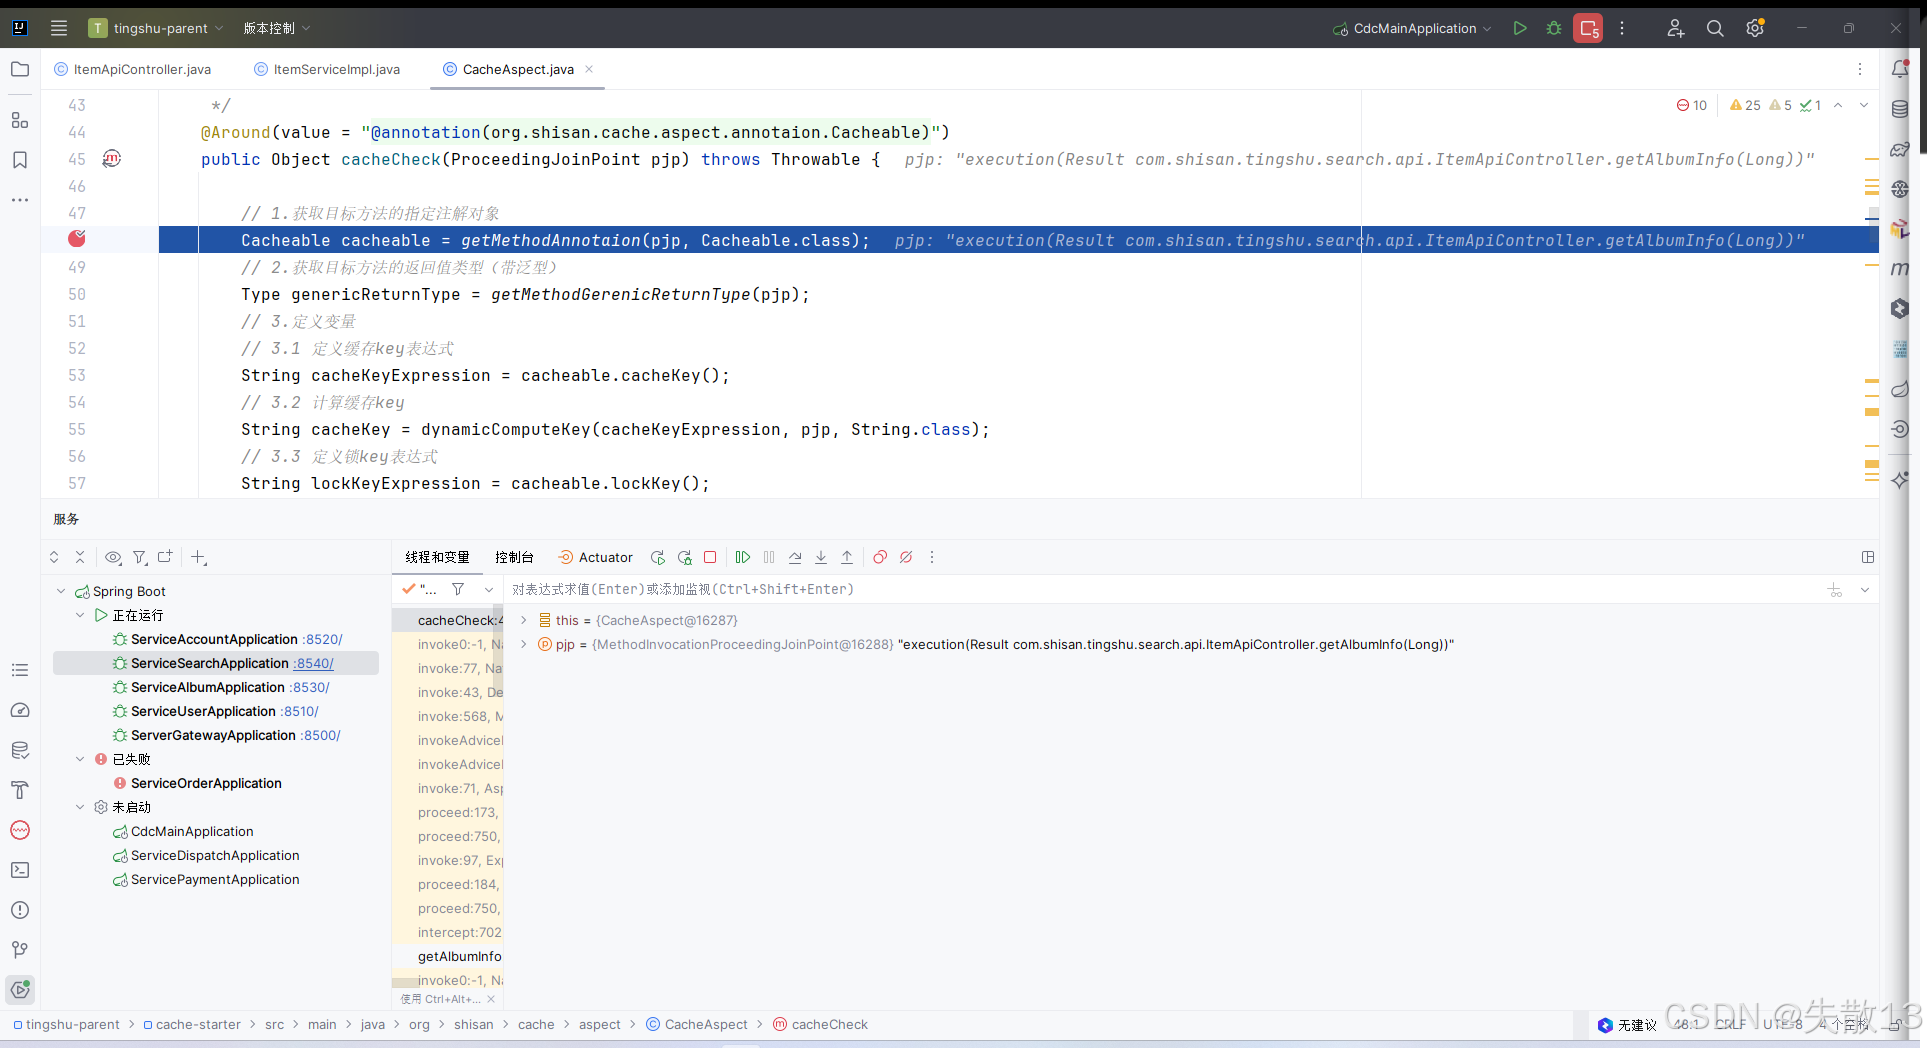Viewport: 1927px width, 1048px height.
Task: Rerun the service in debug mode
Action: point(684,557)
